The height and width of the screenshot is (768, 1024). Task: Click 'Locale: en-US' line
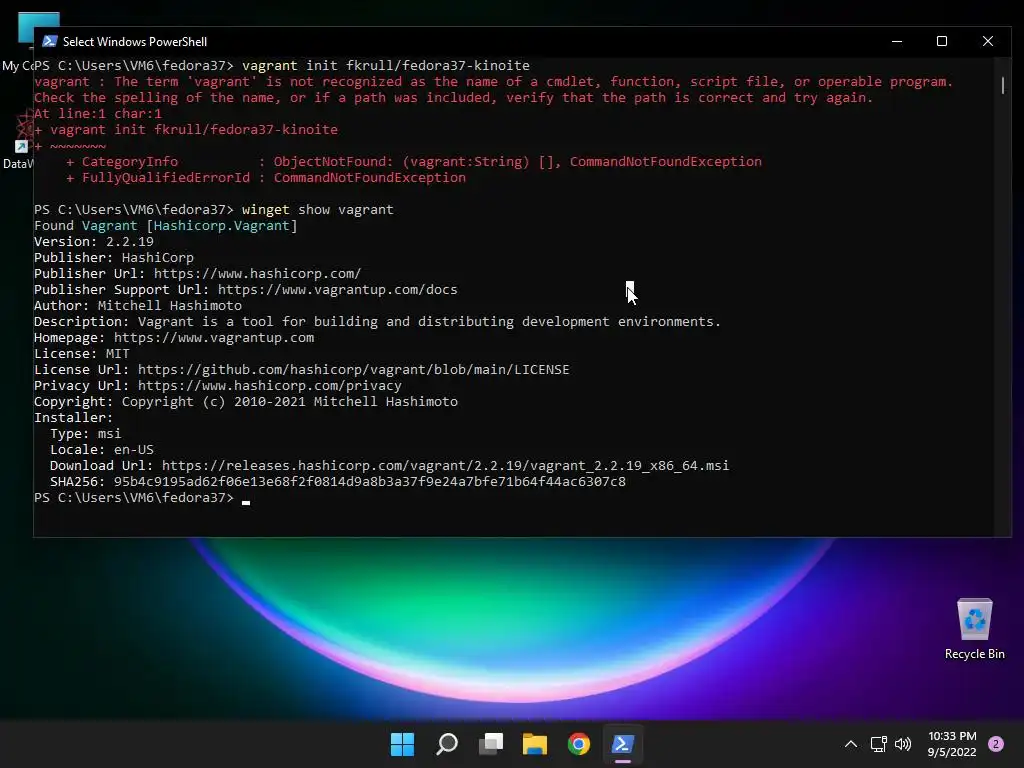(102, 450)
